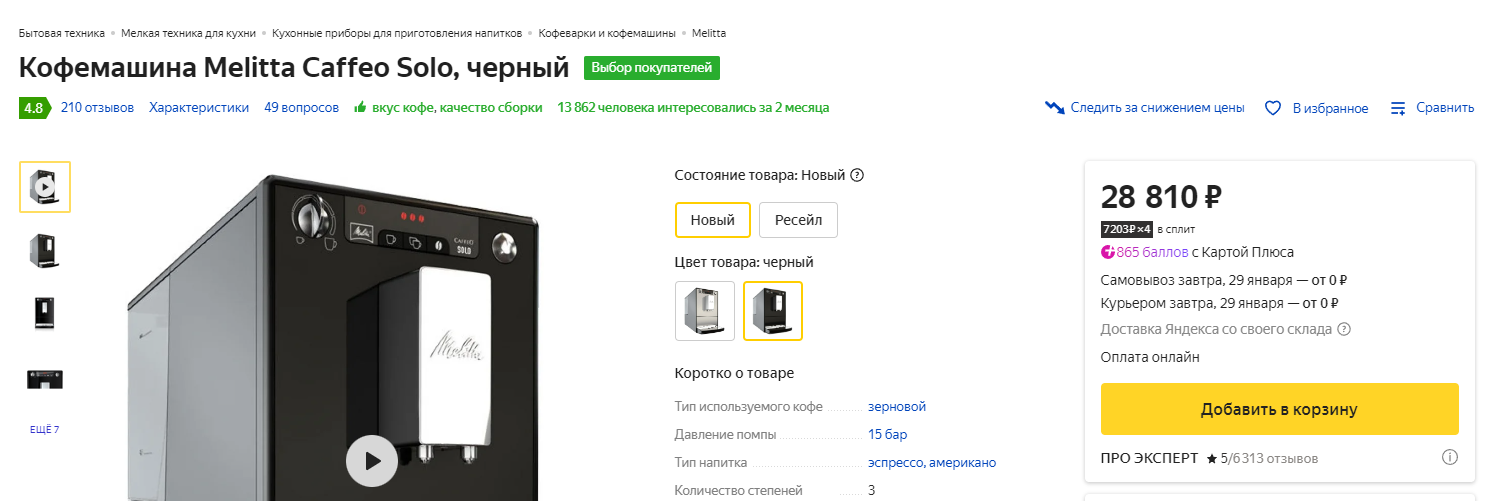Click the question mark next to Состояние товара
Screen dimensions: 1495x501
pos(856,175)
